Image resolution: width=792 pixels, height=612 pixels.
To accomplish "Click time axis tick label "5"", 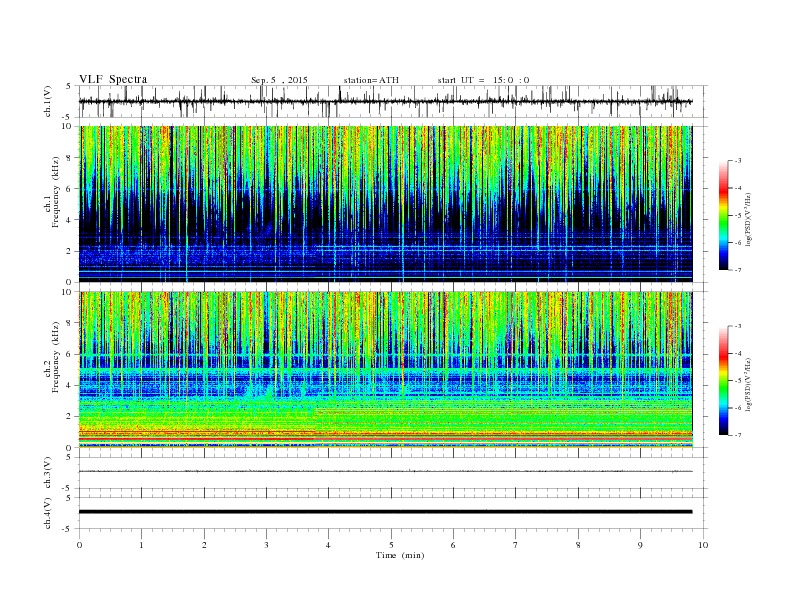I will tap(391, 545).
